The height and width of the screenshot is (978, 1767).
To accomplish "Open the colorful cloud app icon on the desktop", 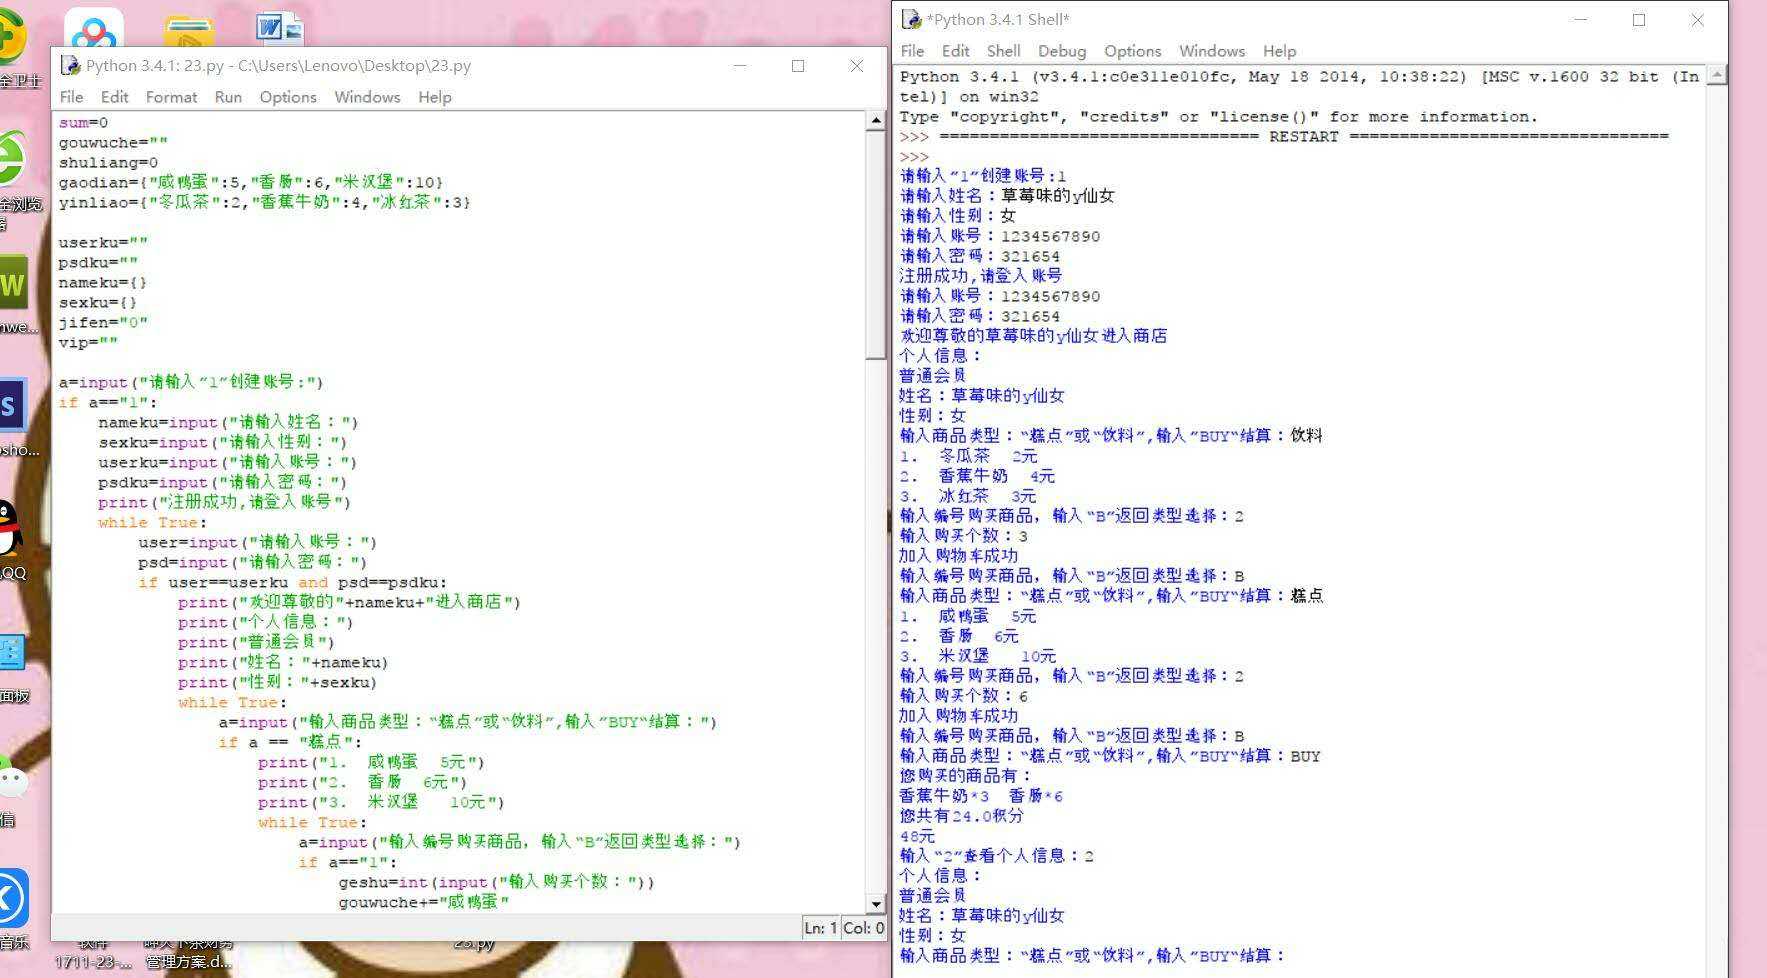I will [93, 28].
